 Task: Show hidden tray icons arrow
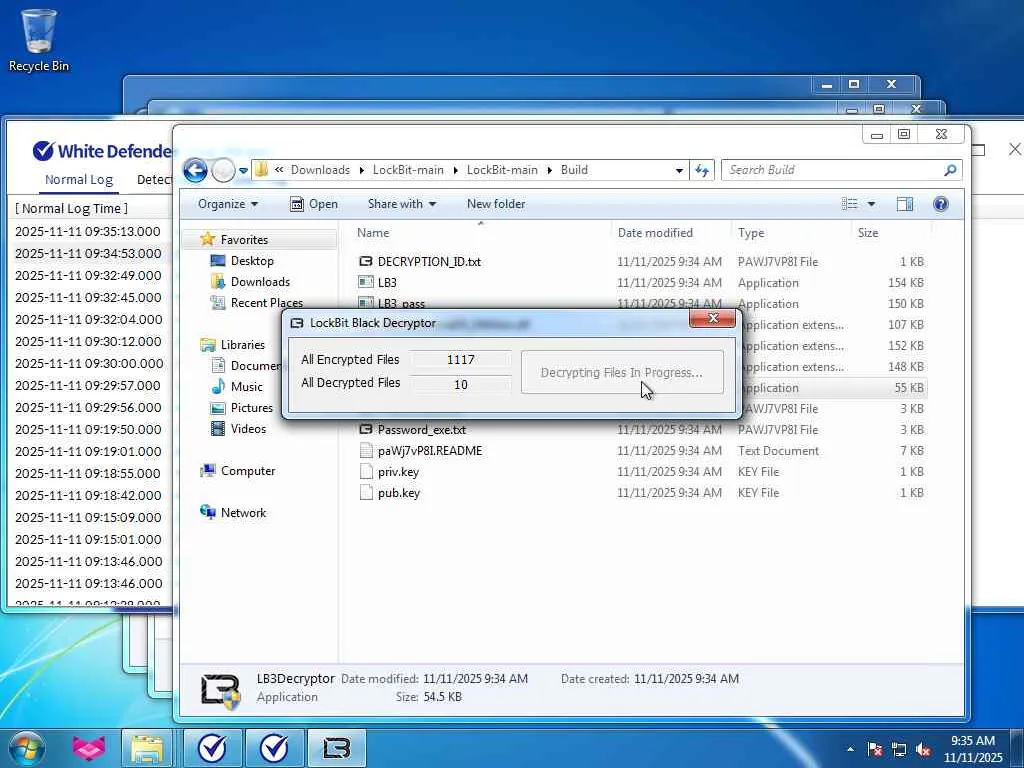850,749
